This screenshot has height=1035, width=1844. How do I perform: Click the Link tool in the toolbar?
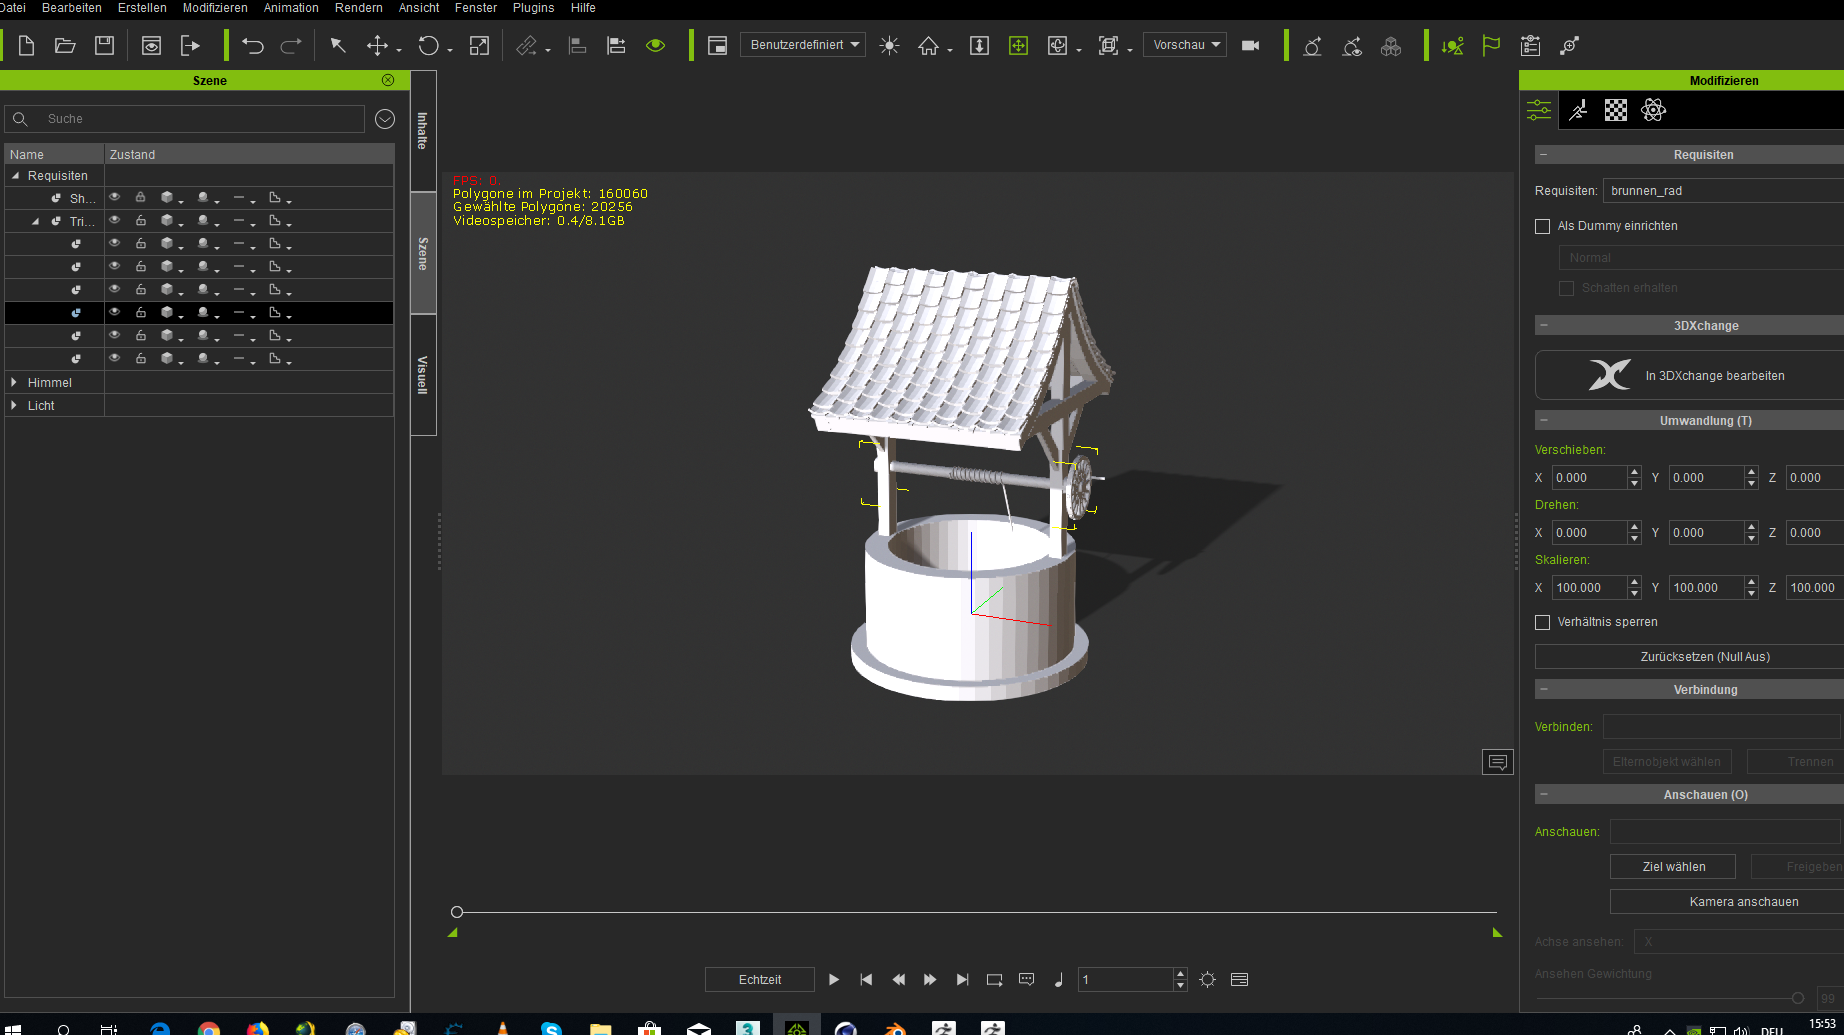(x=527, y=45)
